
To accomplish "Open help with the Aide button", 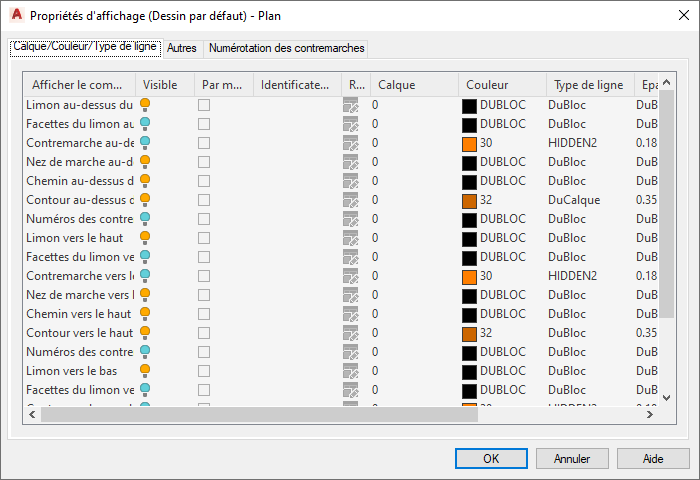I will coord(653,458).
